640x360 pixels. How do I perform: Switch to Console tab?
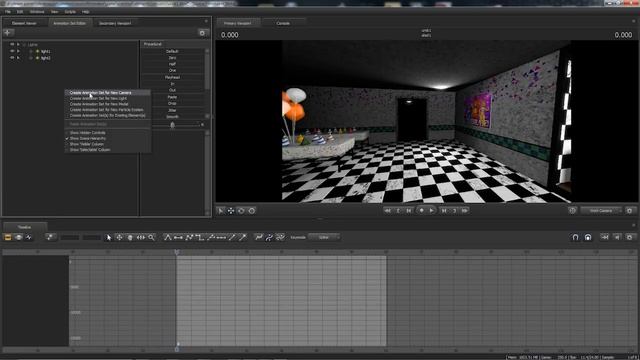tap(283, 23)
